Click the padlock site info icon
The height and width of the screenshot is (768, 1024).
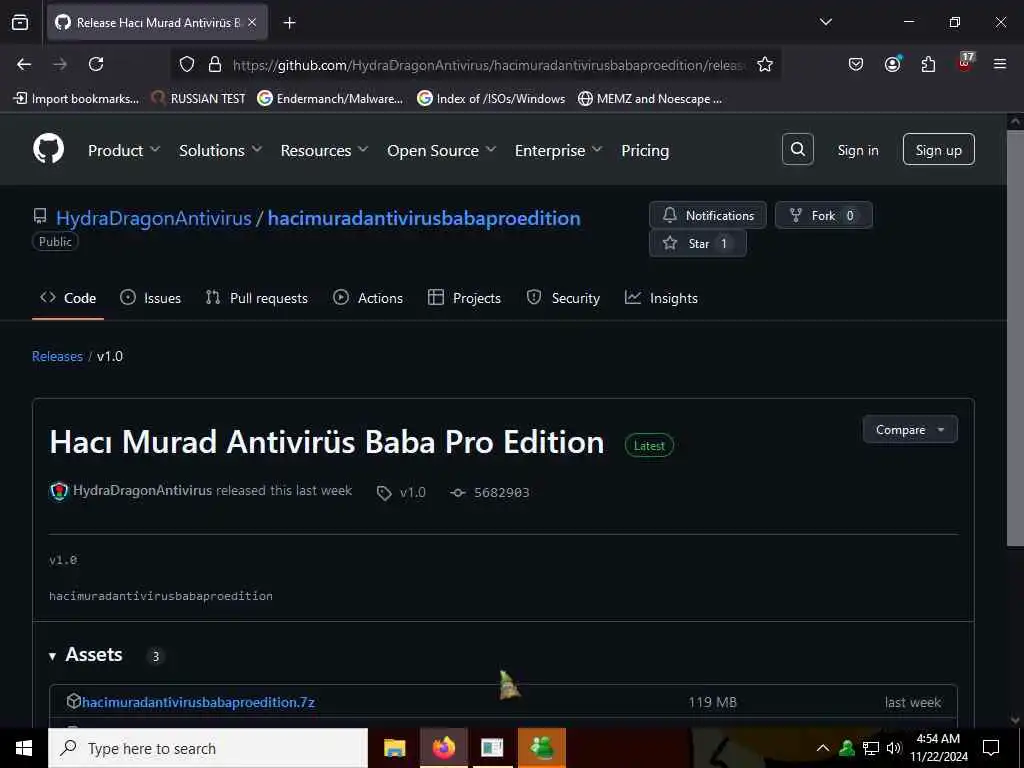(x=214, y=64)
